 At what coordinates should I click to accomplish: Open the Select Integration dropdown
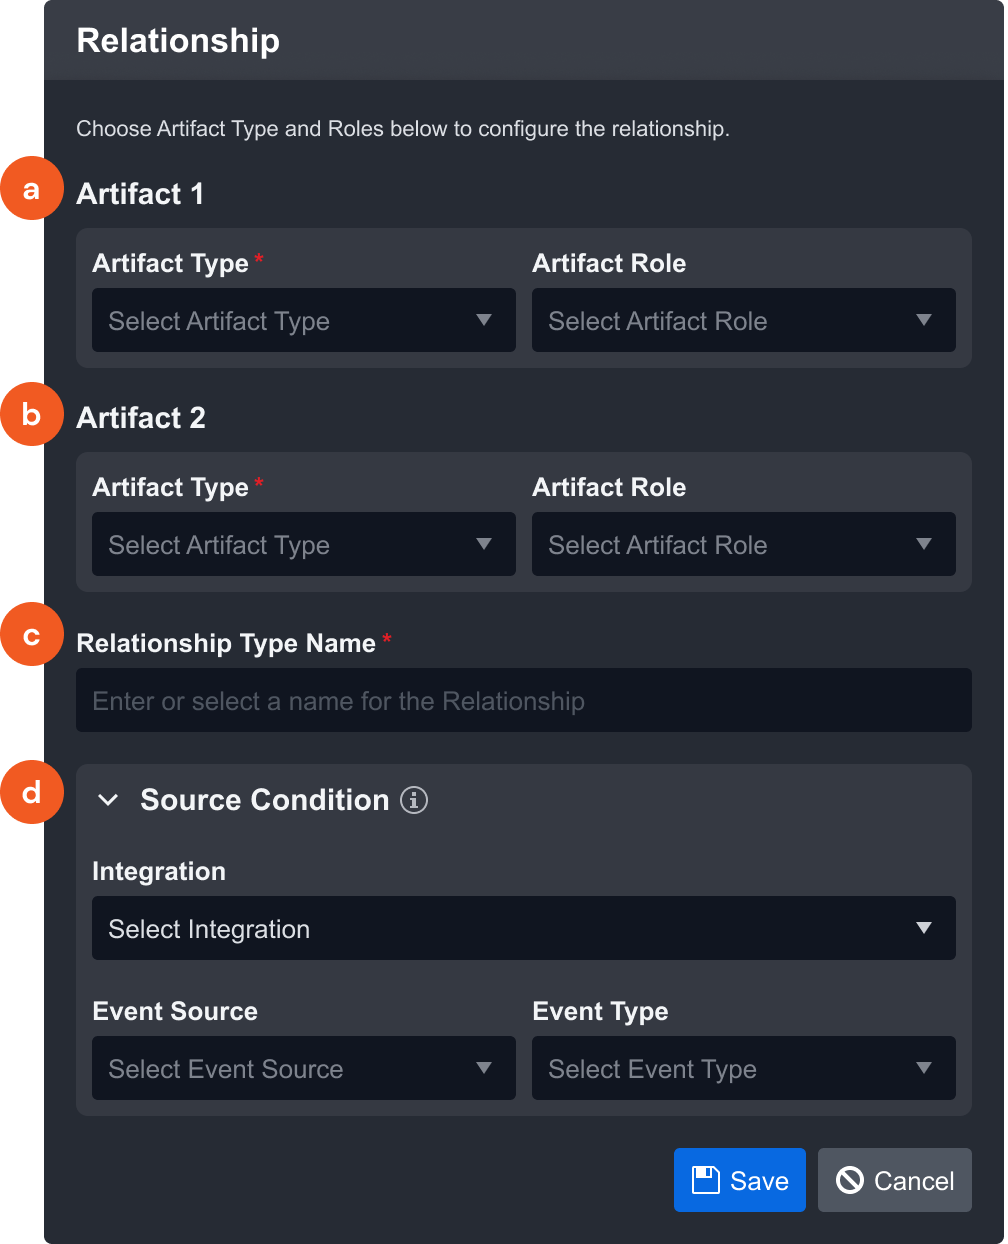pos(524,928)
